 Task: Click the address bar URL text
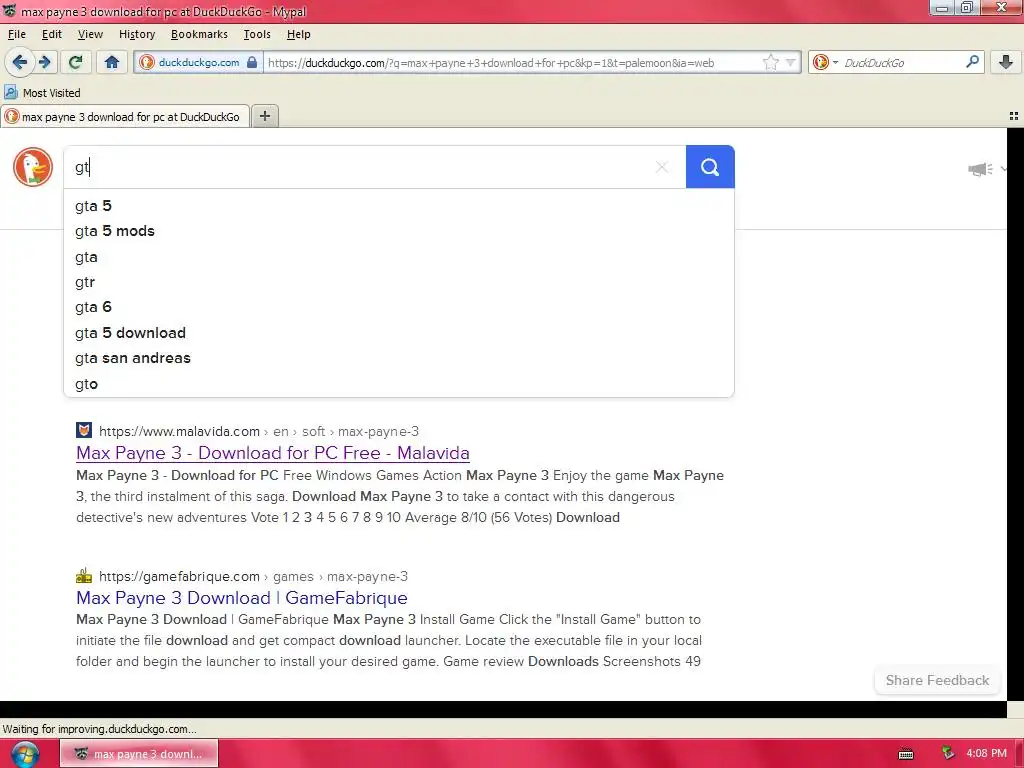pyautogui.click(x=490, y=63)
